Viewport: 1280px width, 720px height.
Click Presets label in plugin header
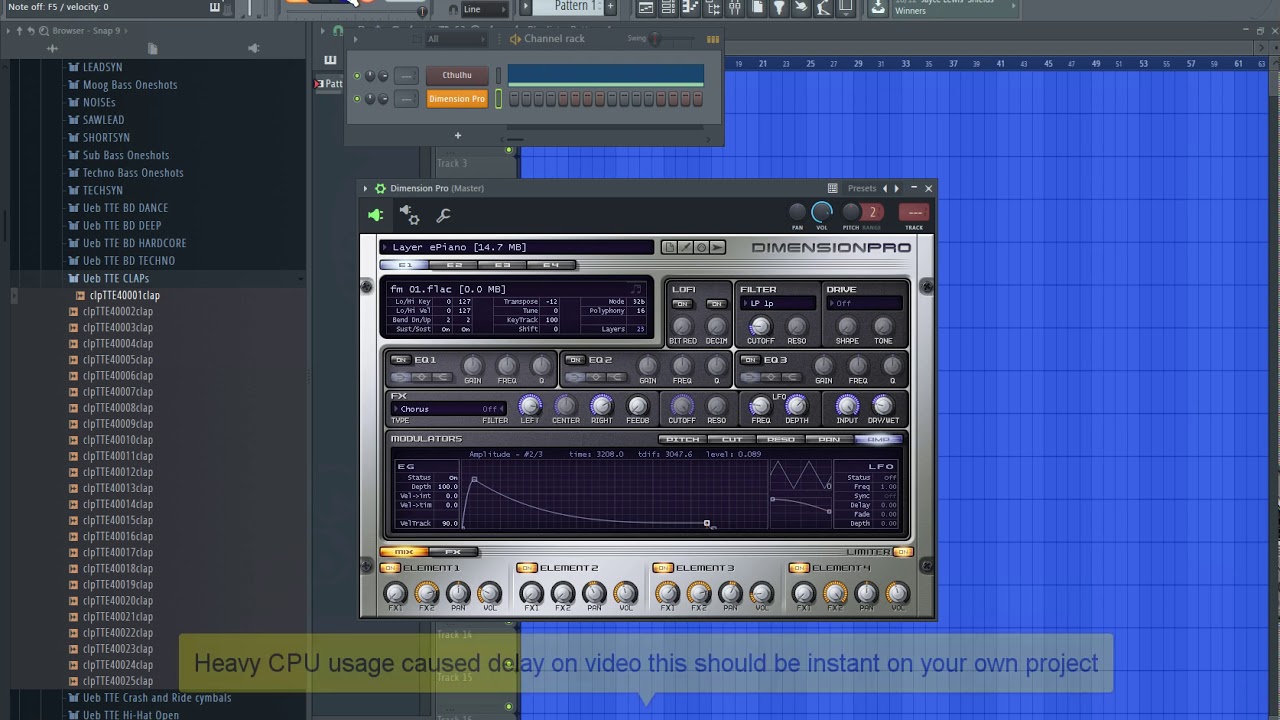(x=861, y=188)
